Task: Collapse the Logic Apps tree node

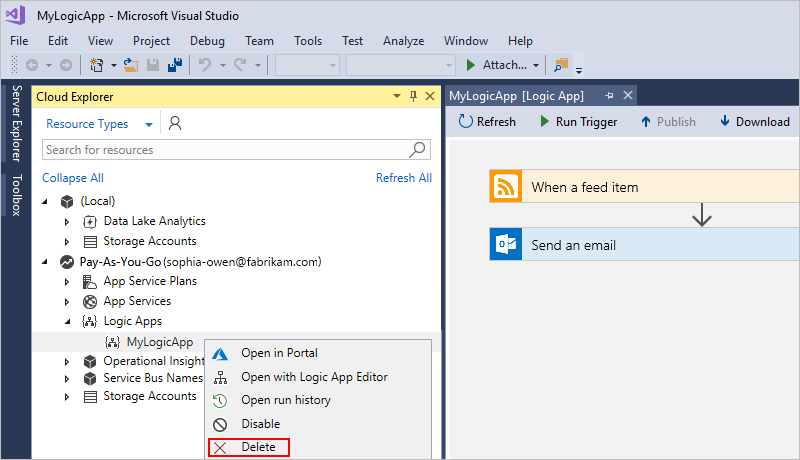Action: point(67,321)
